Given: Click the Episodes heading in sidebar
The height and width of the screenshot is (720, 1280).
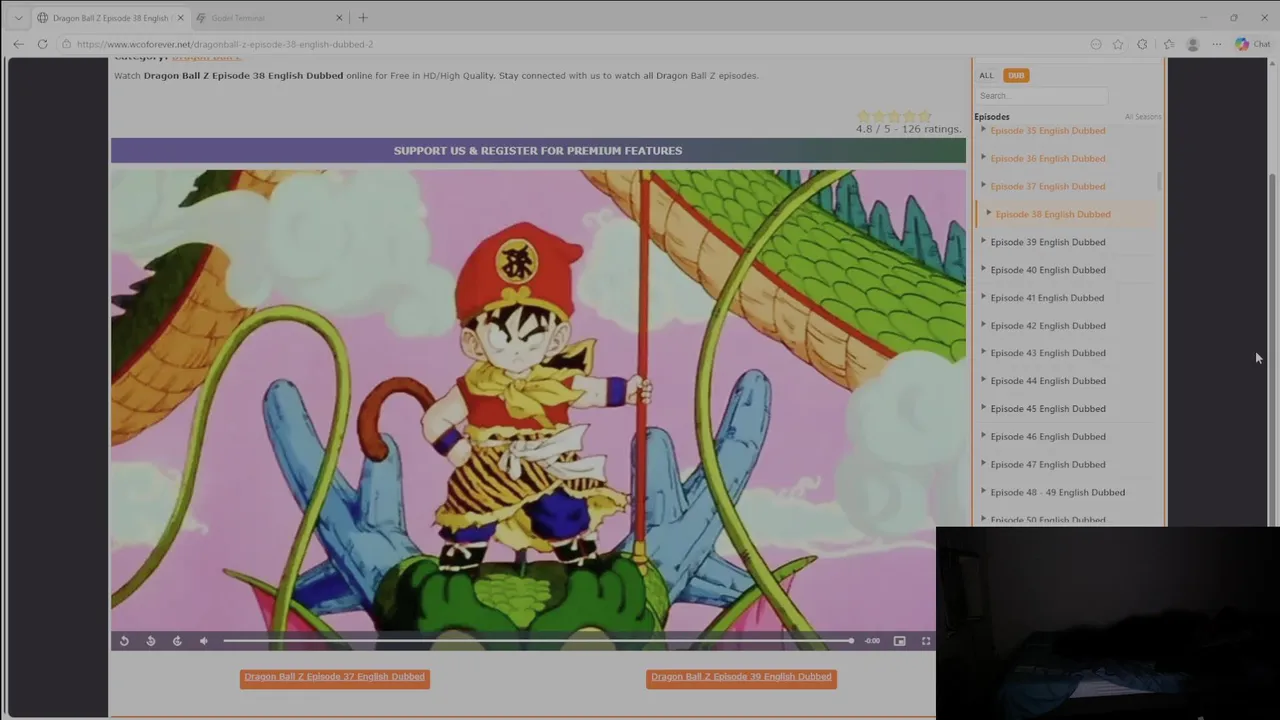Looking at the screenshot, I should click(992, 117).
